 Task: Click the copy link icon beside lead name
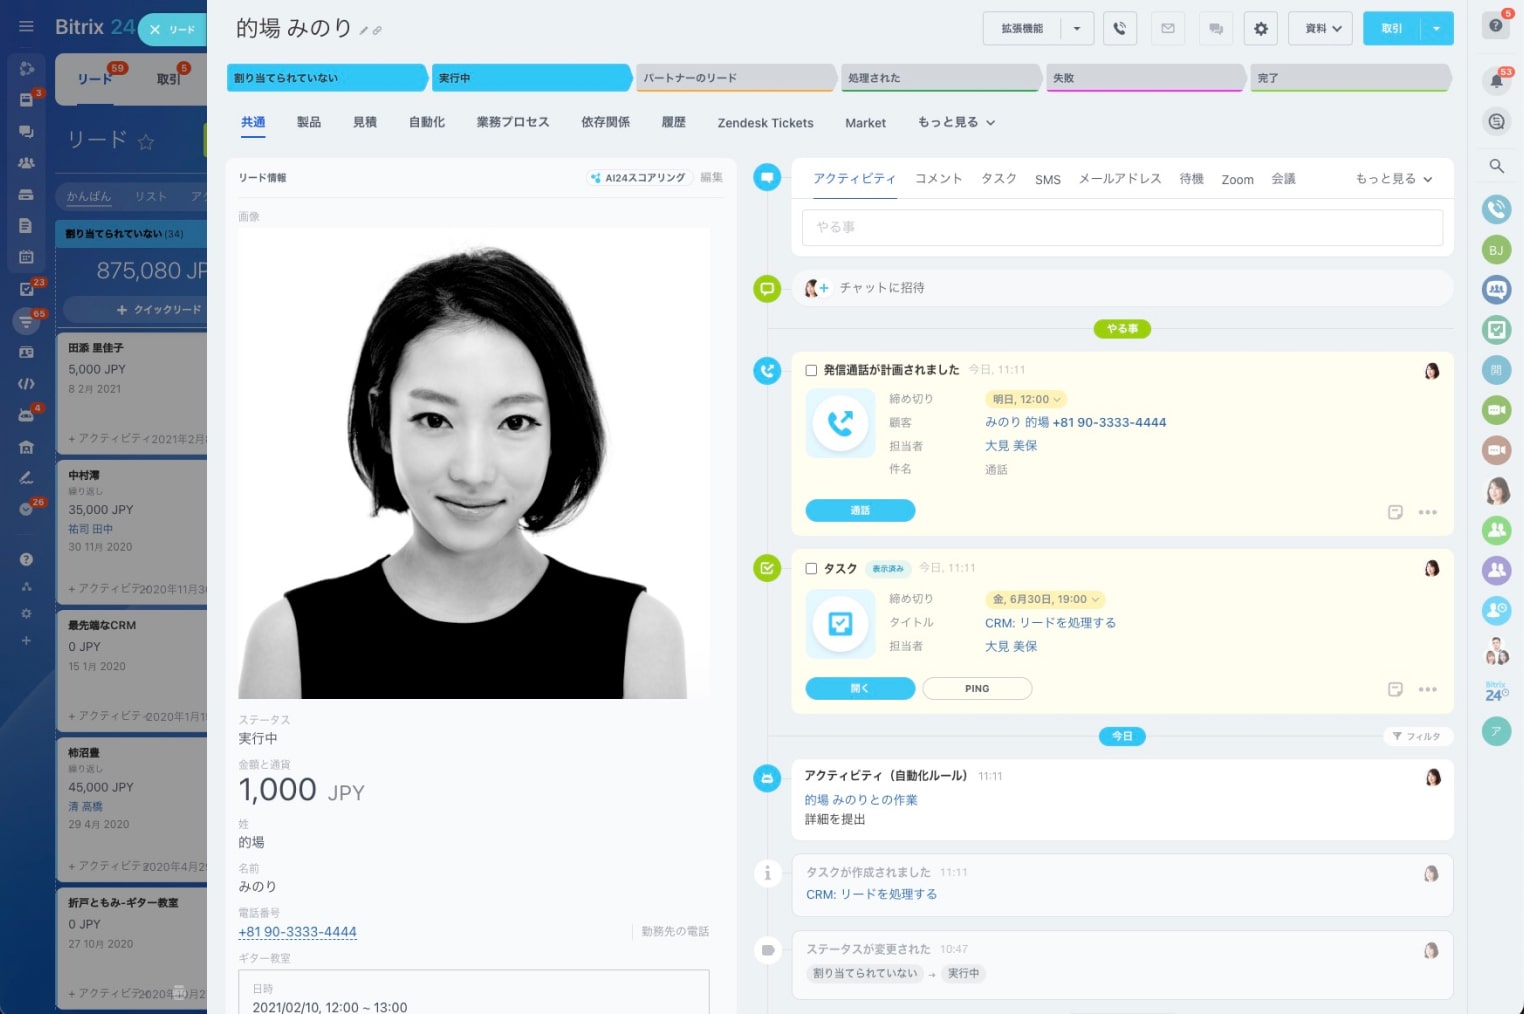tap(377, 31)
